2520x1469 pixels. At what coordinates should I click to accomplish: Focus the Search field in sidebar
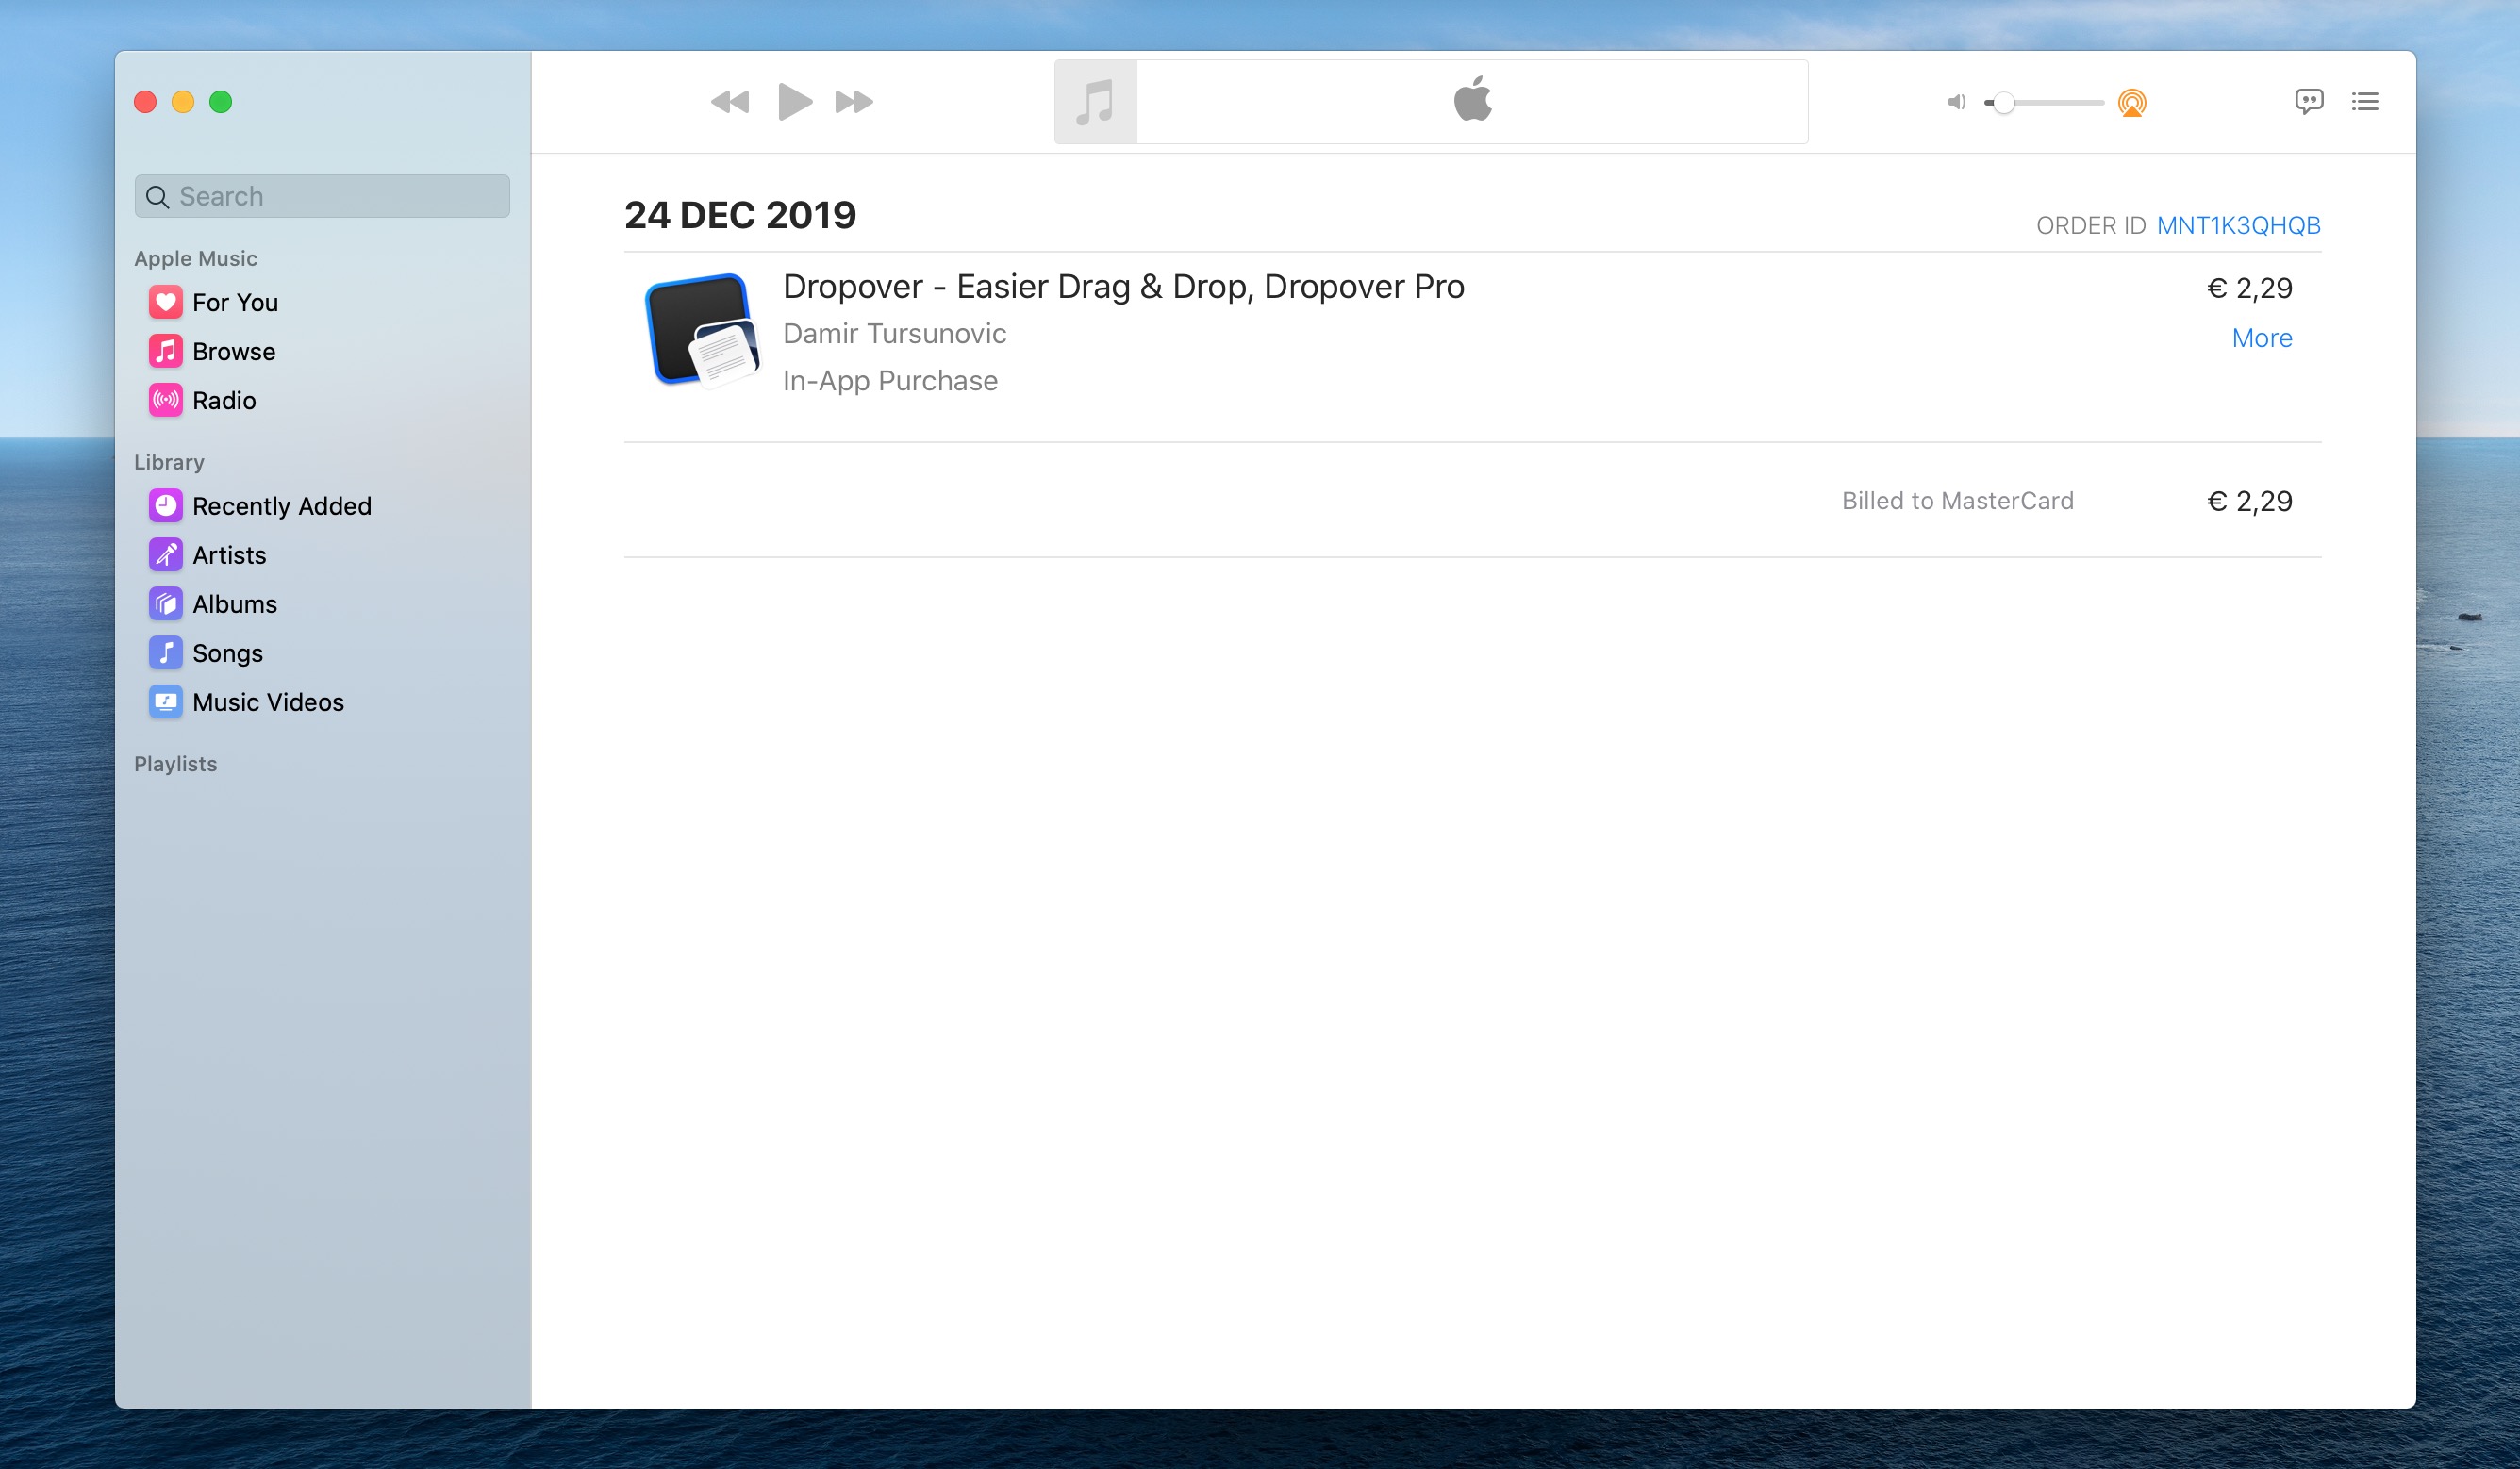click(322, 196)
